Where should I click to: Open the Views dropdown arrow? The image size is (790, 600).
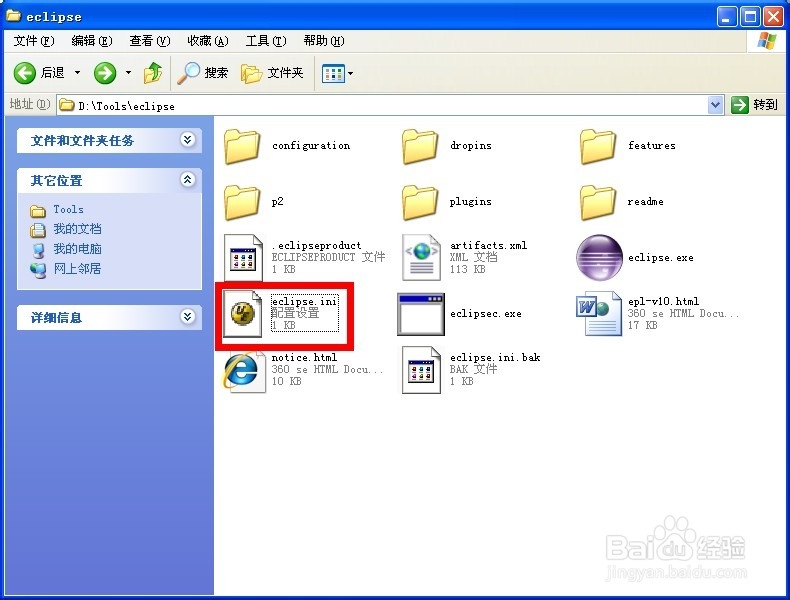pyautogui.click(x=351, y=74)
